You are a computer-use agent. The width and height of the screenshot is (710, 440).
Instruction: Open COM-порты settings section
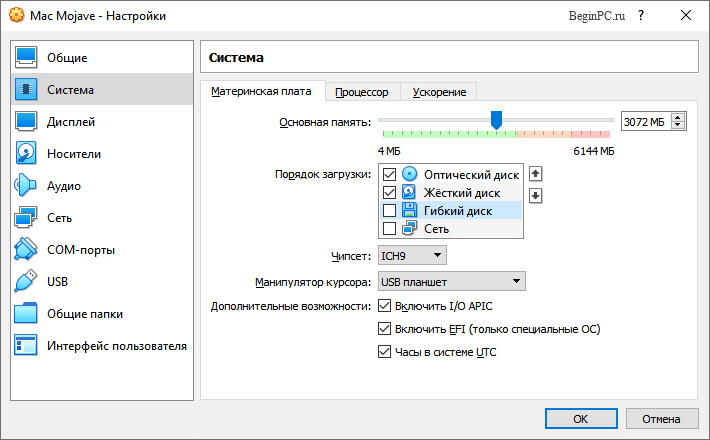(102, 249)
